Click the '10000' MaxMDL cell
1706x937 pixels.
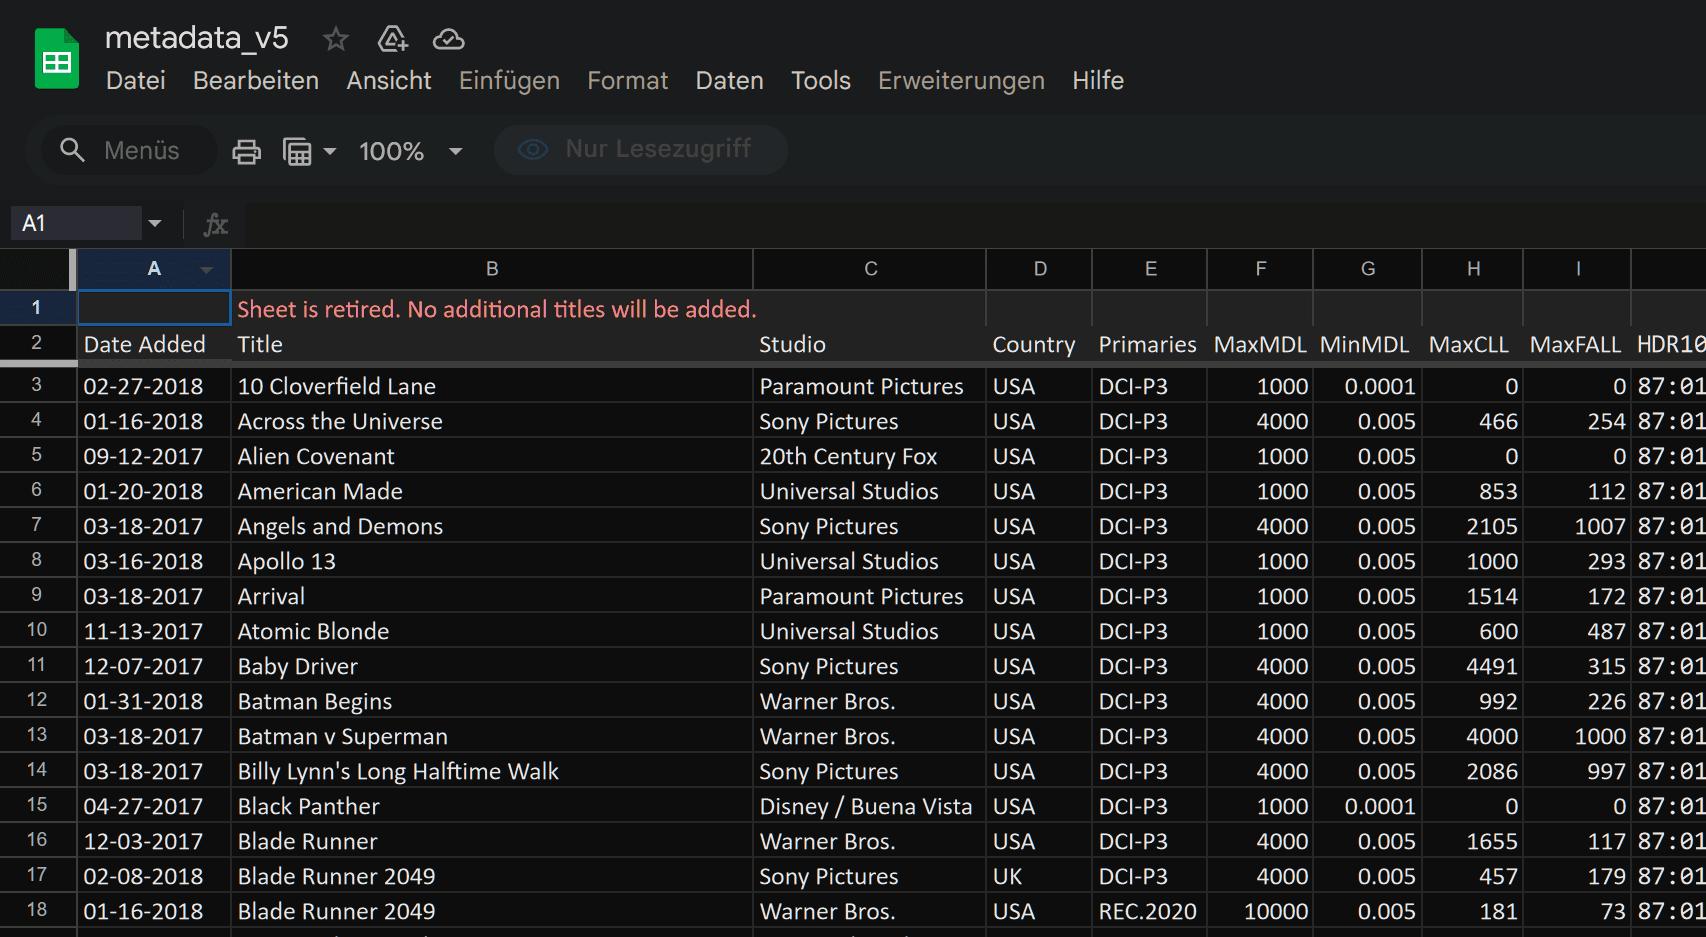coord(1260,911)
